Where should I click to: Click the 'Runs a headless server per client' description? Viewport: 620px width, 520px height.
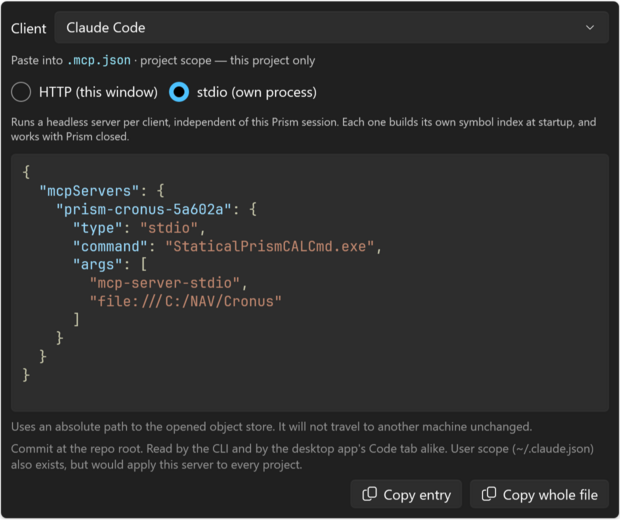[x=303, y=129]
